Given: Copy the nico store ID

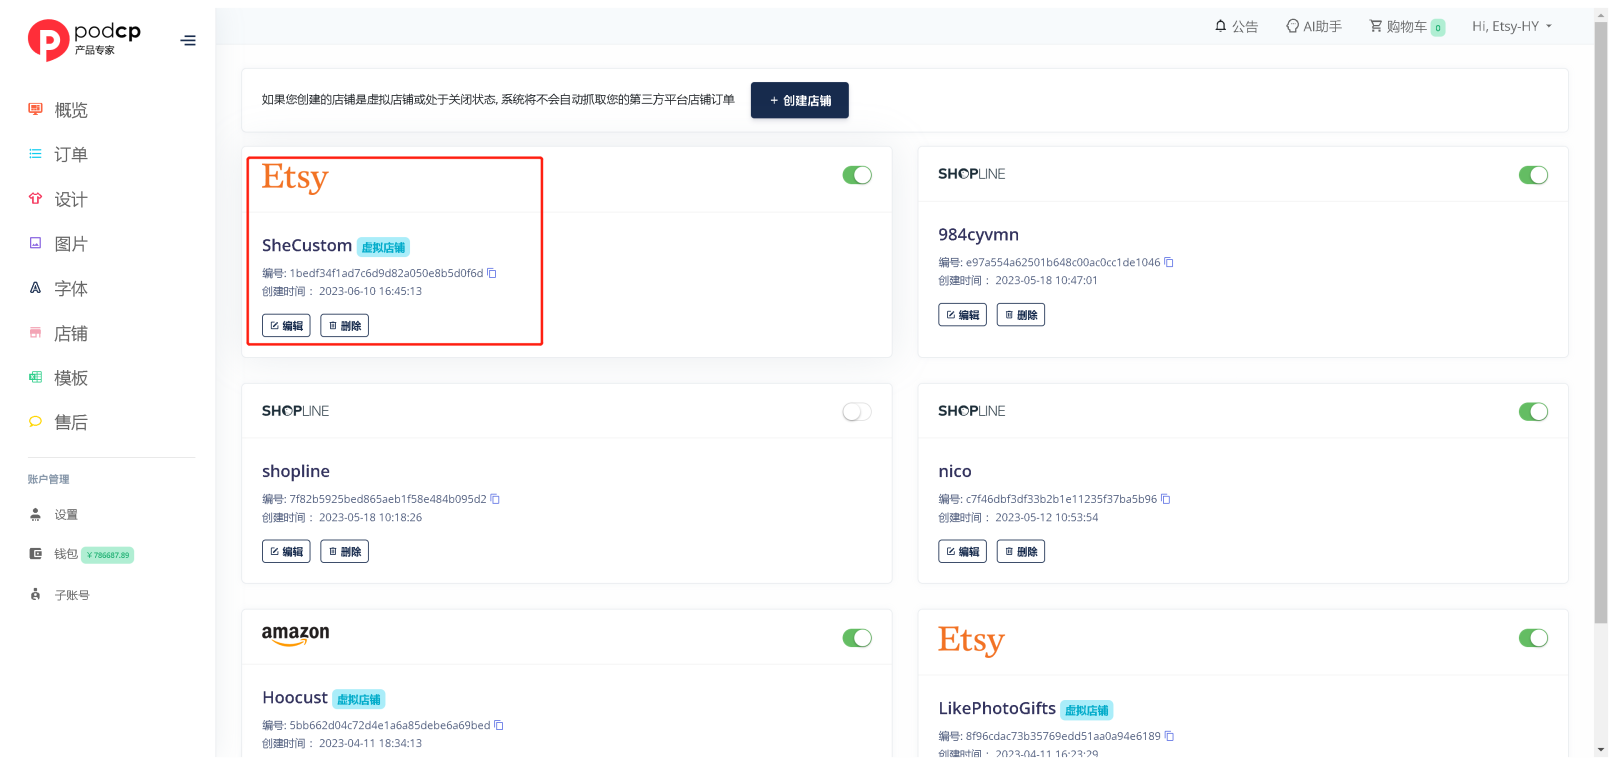Looking at the screenshot, I should click(1165, 499).
